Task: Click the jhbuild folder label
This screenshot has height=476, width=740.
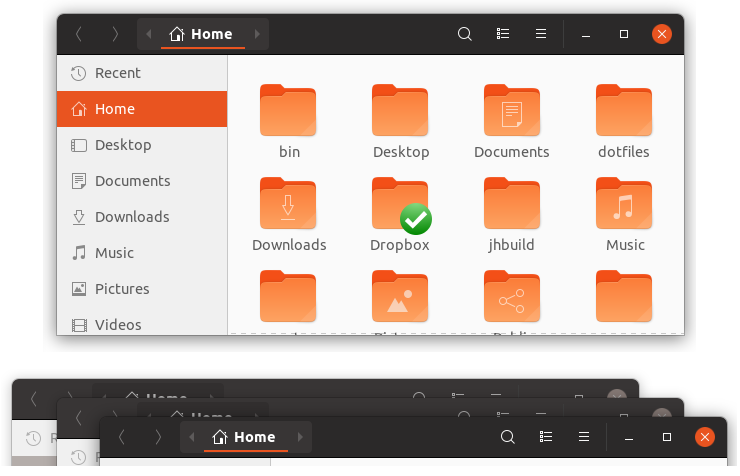Action: coord(512,245)
